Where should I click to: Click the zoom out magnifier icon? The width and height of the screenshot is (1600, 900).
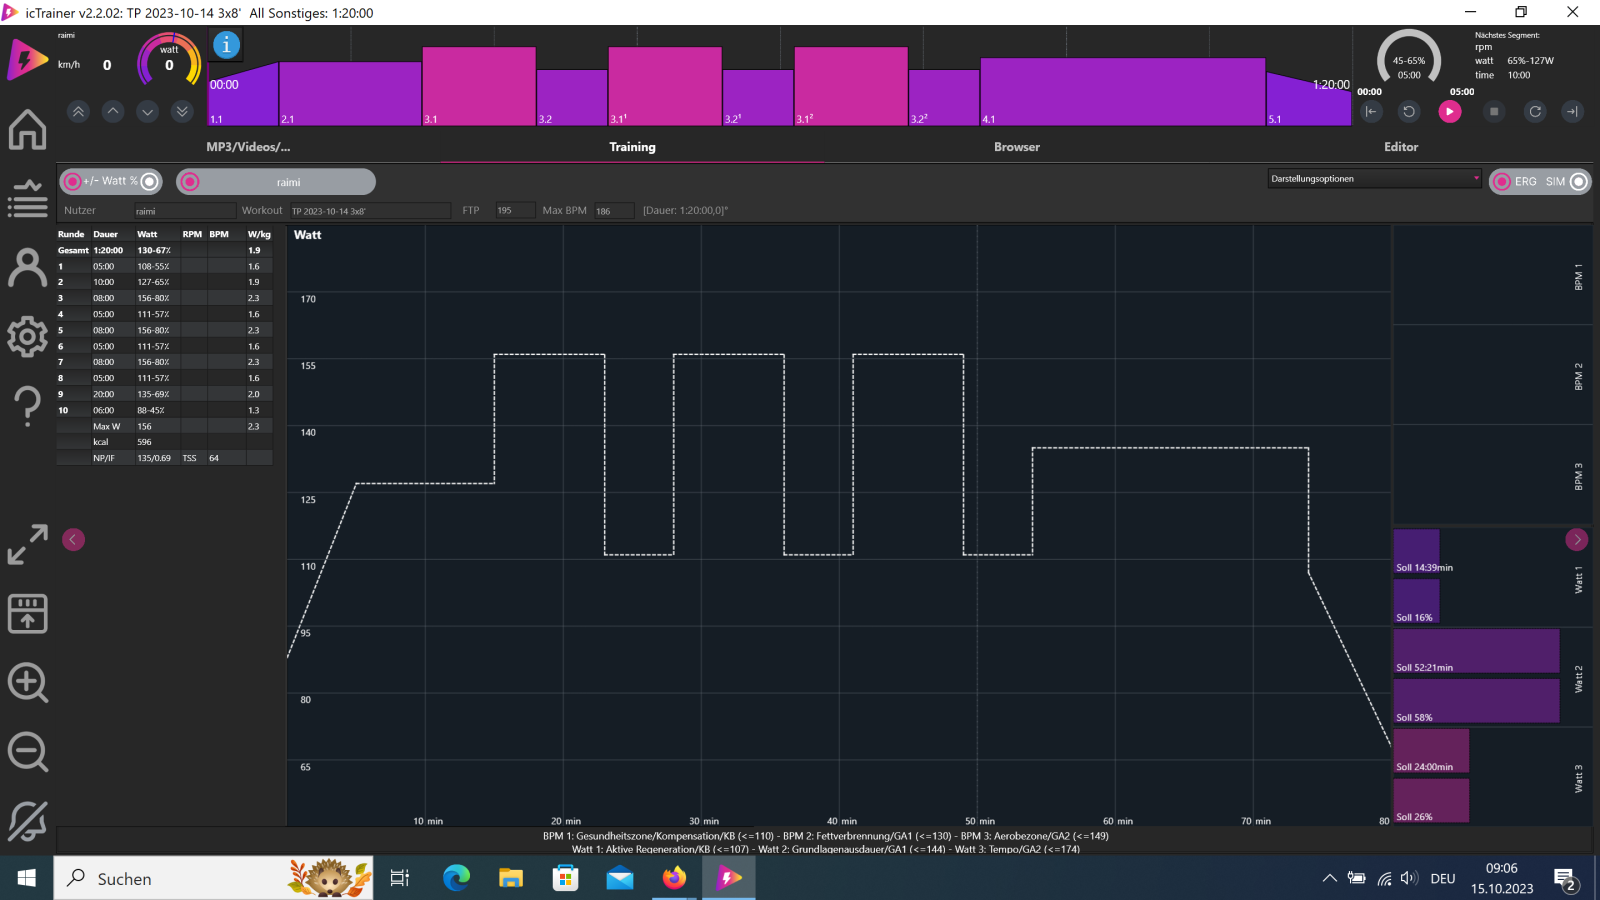27,752
